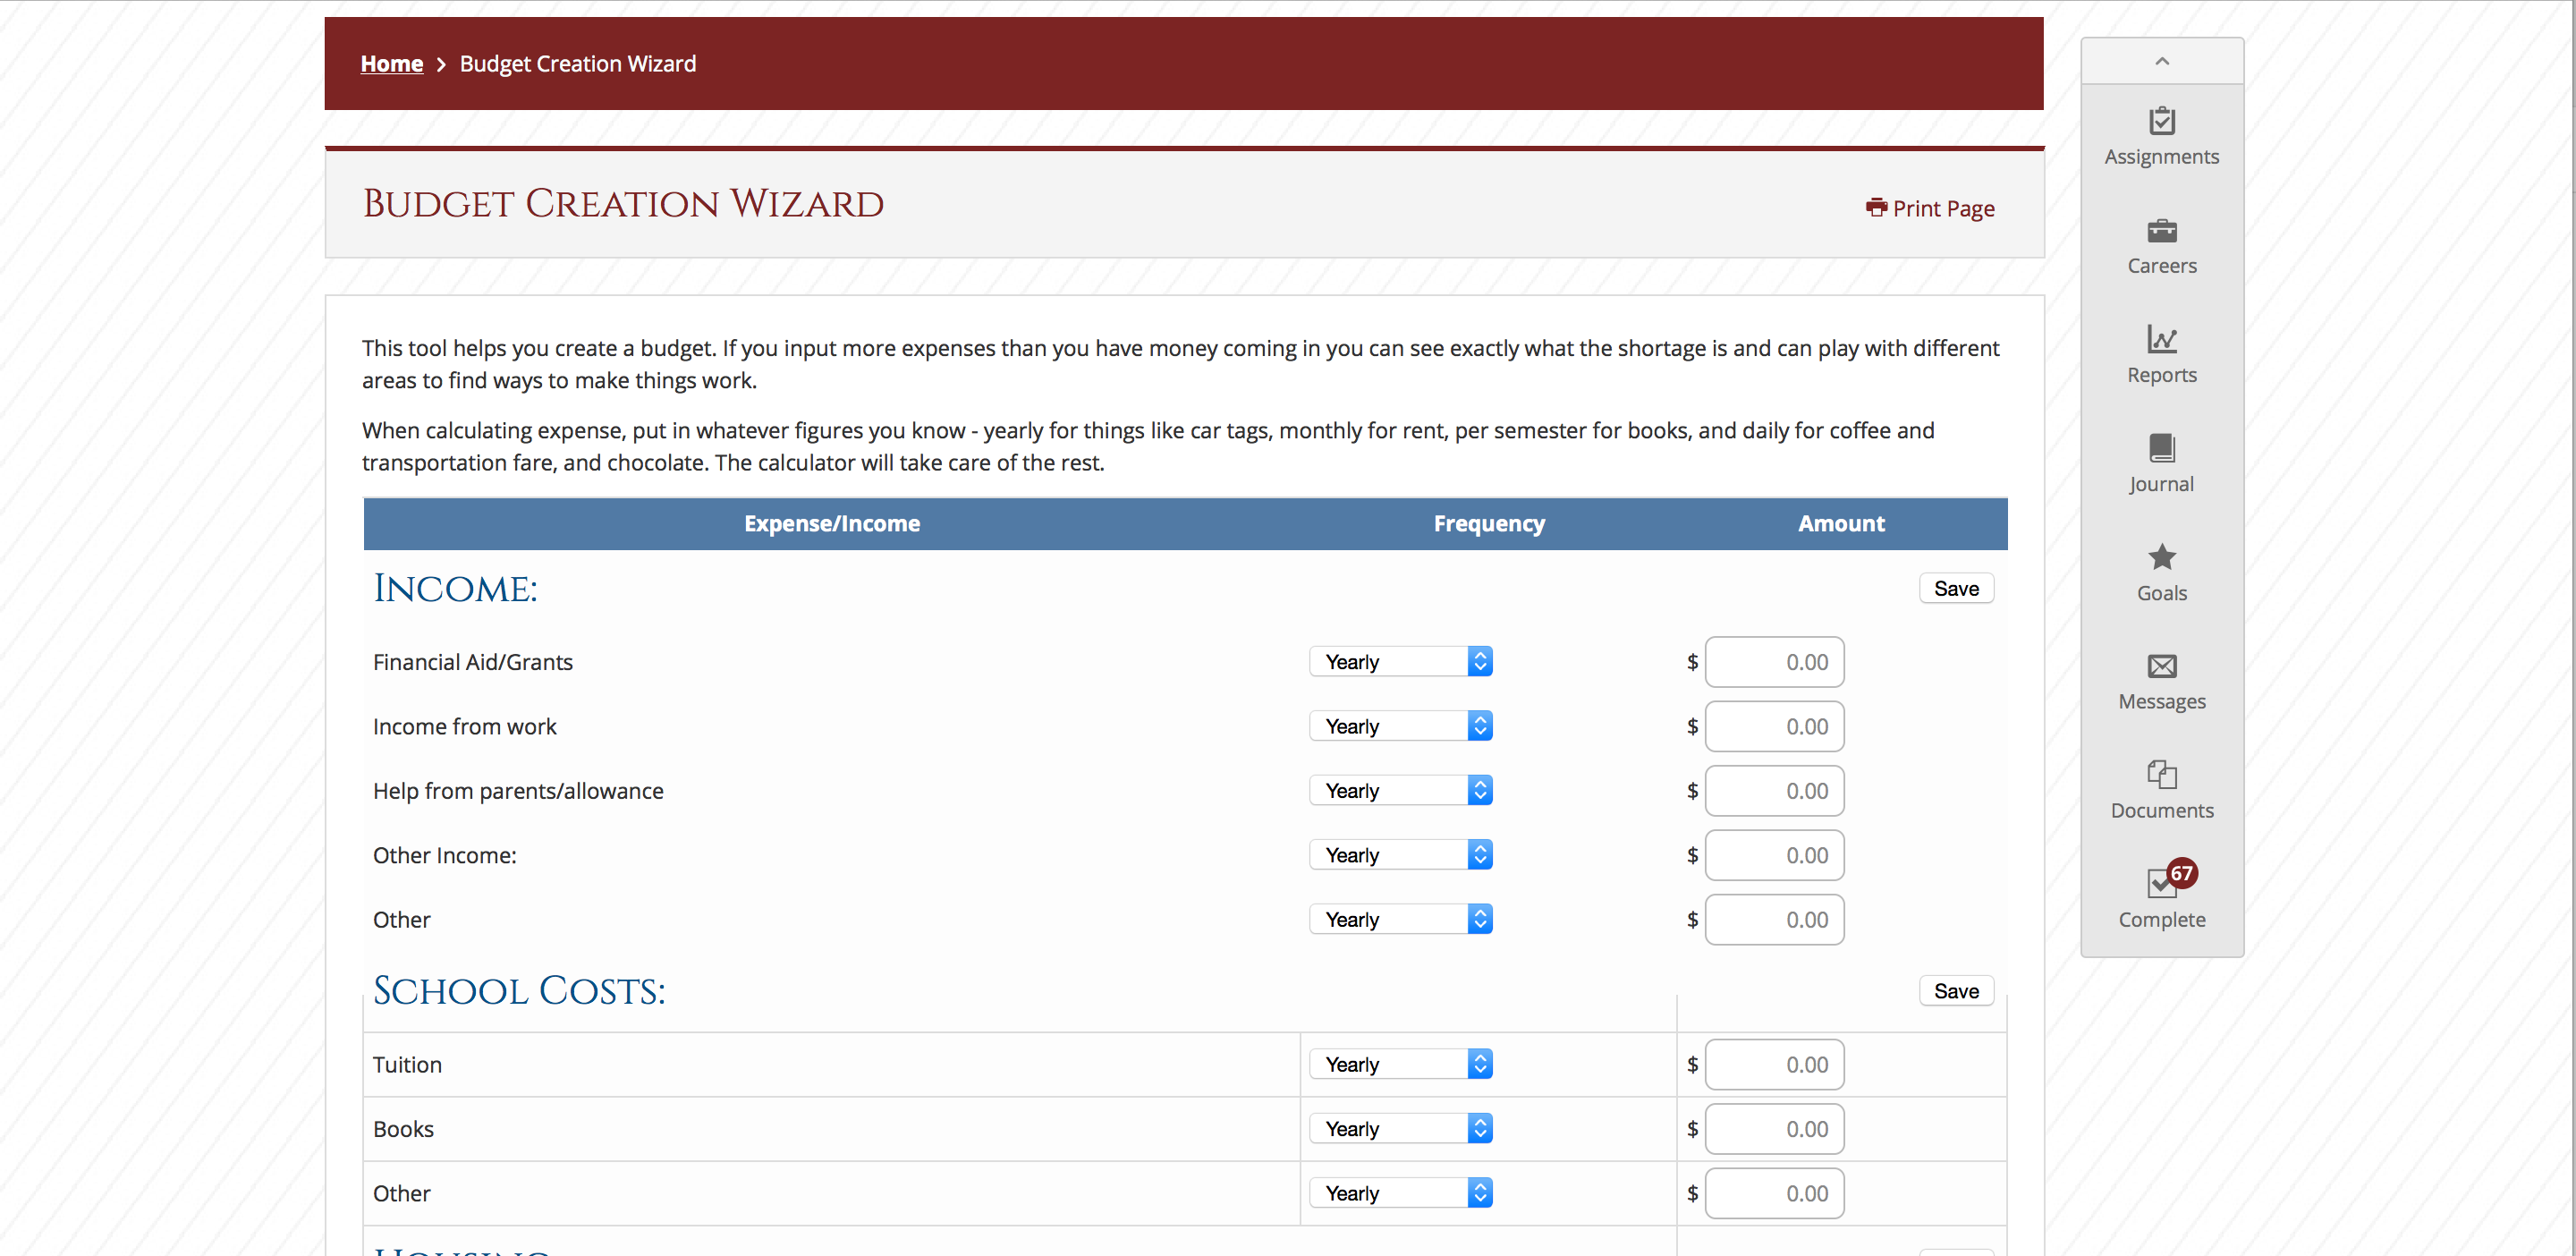This screenshot has height=1256, width=2576.
Task: Click the Budget Creation Wizard breadcrumb text
Action: pos(577,63)
